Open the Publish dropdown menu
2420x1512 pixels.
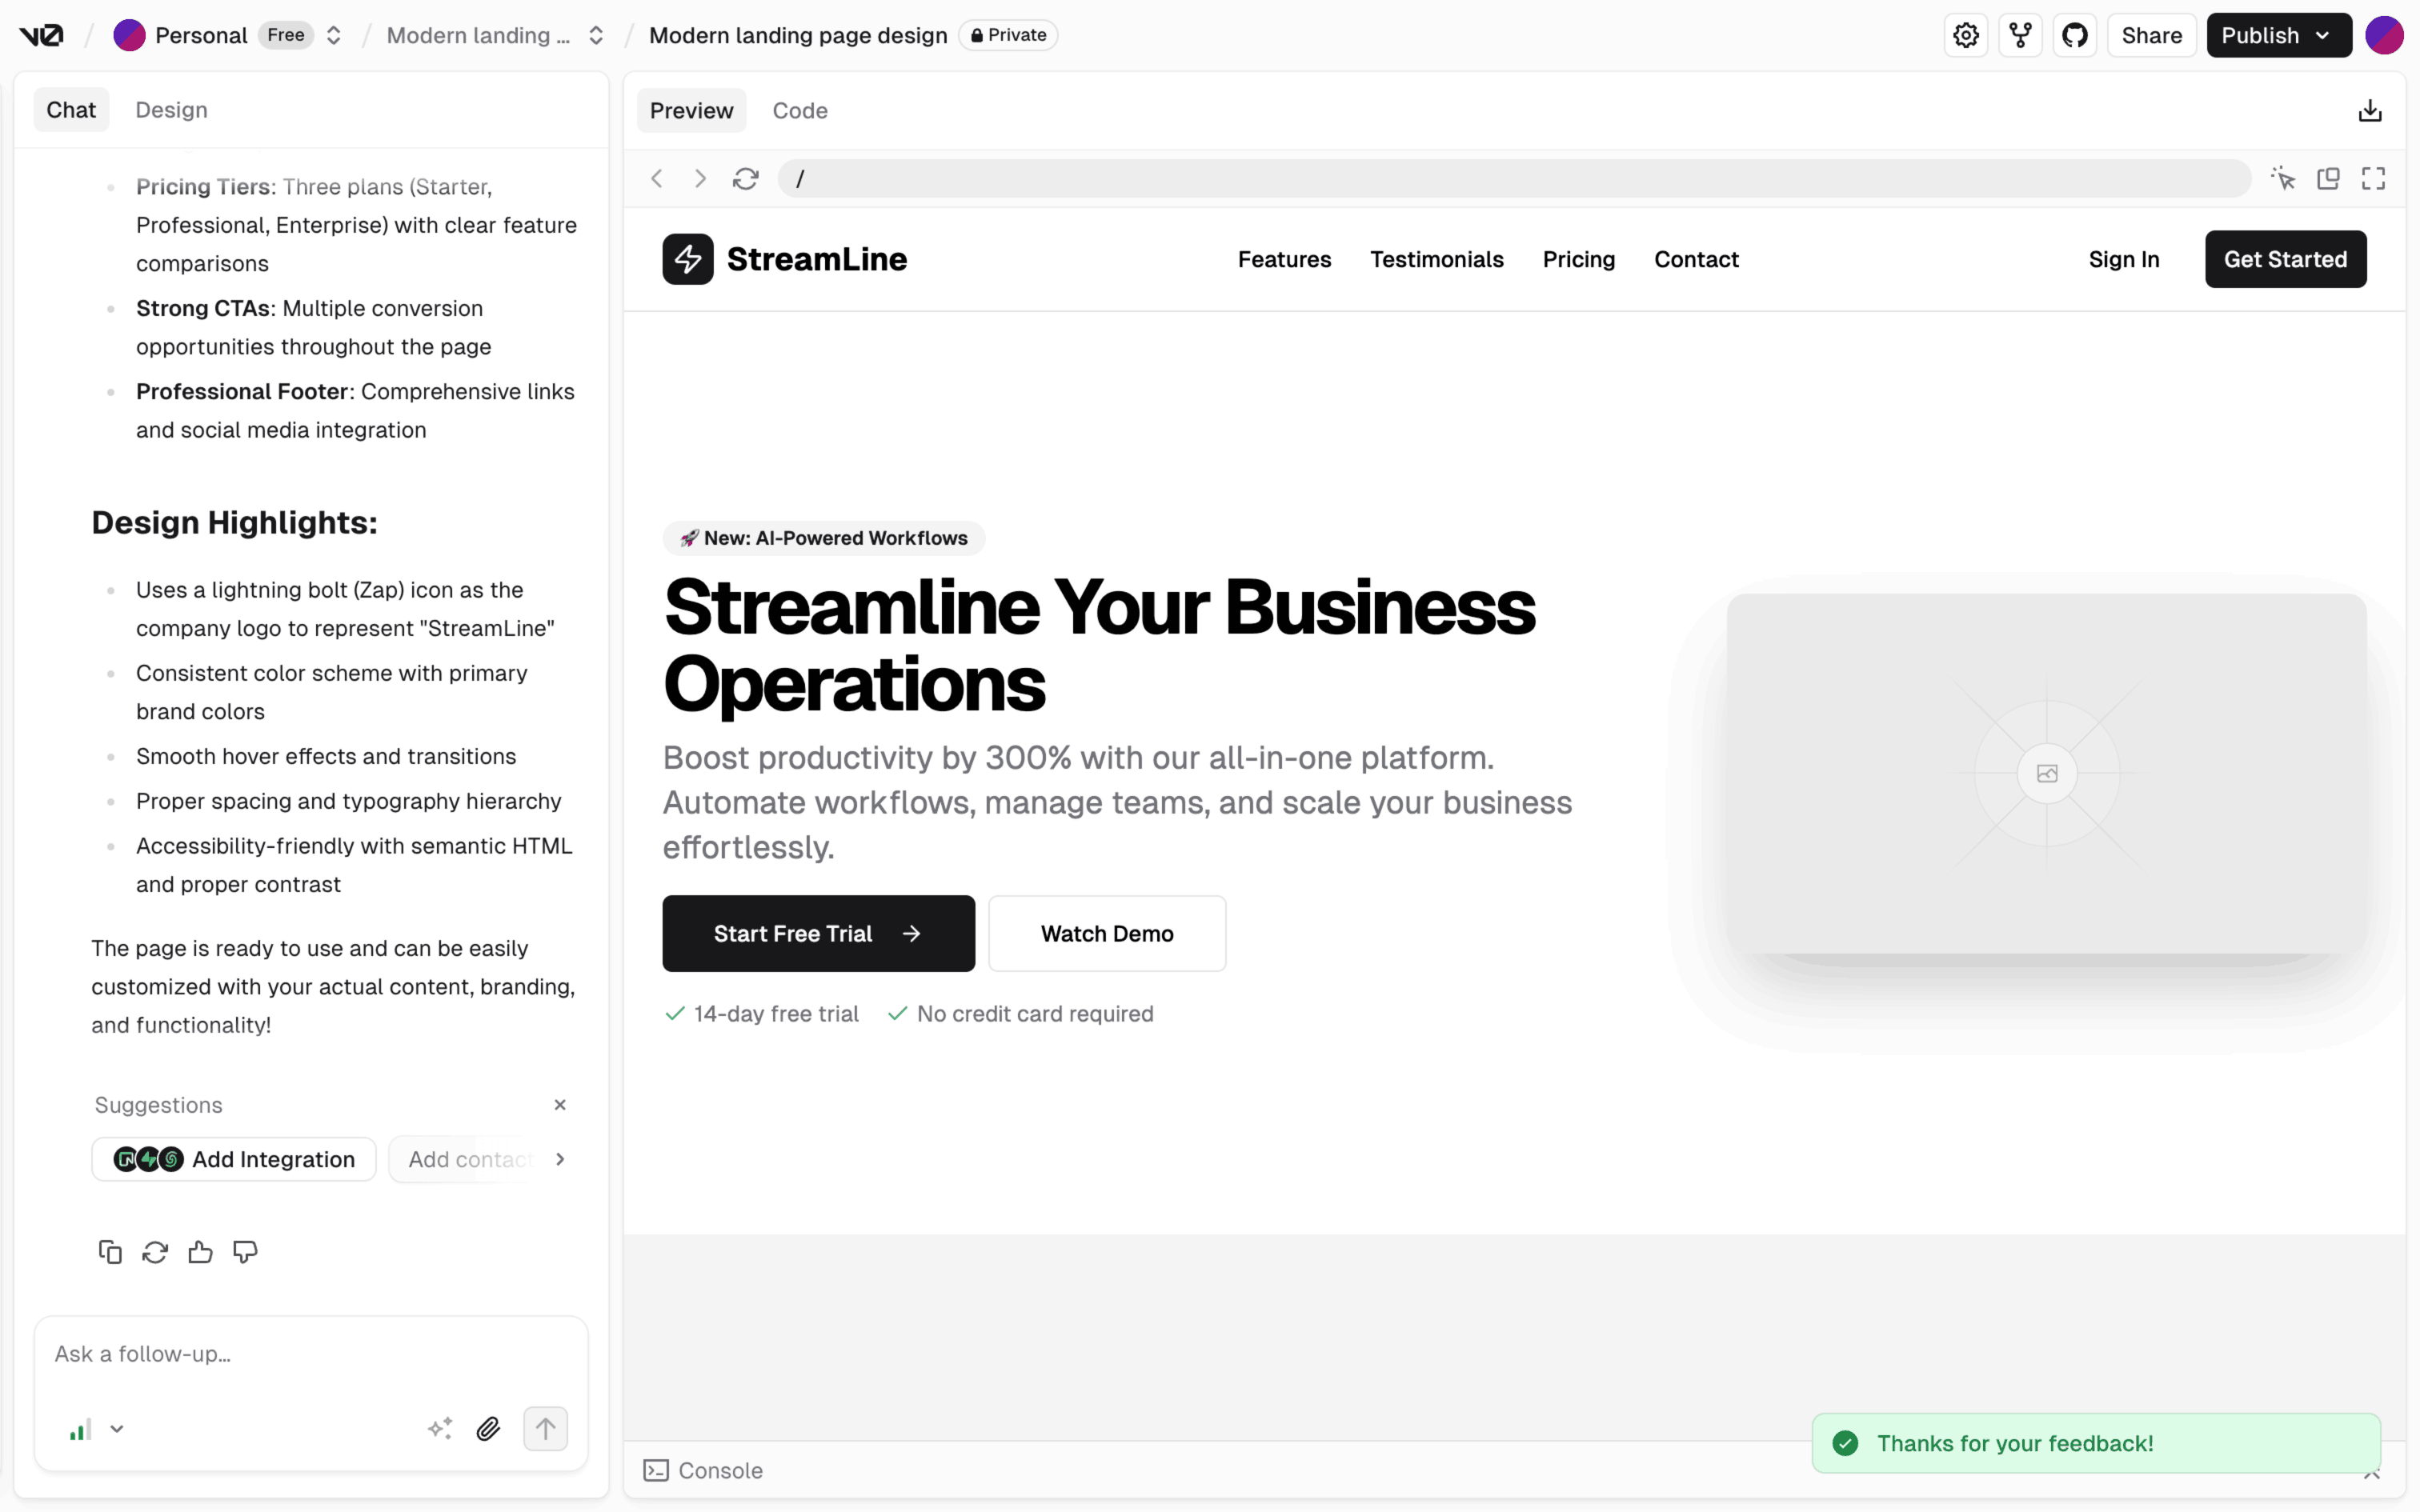point(2278,36)
